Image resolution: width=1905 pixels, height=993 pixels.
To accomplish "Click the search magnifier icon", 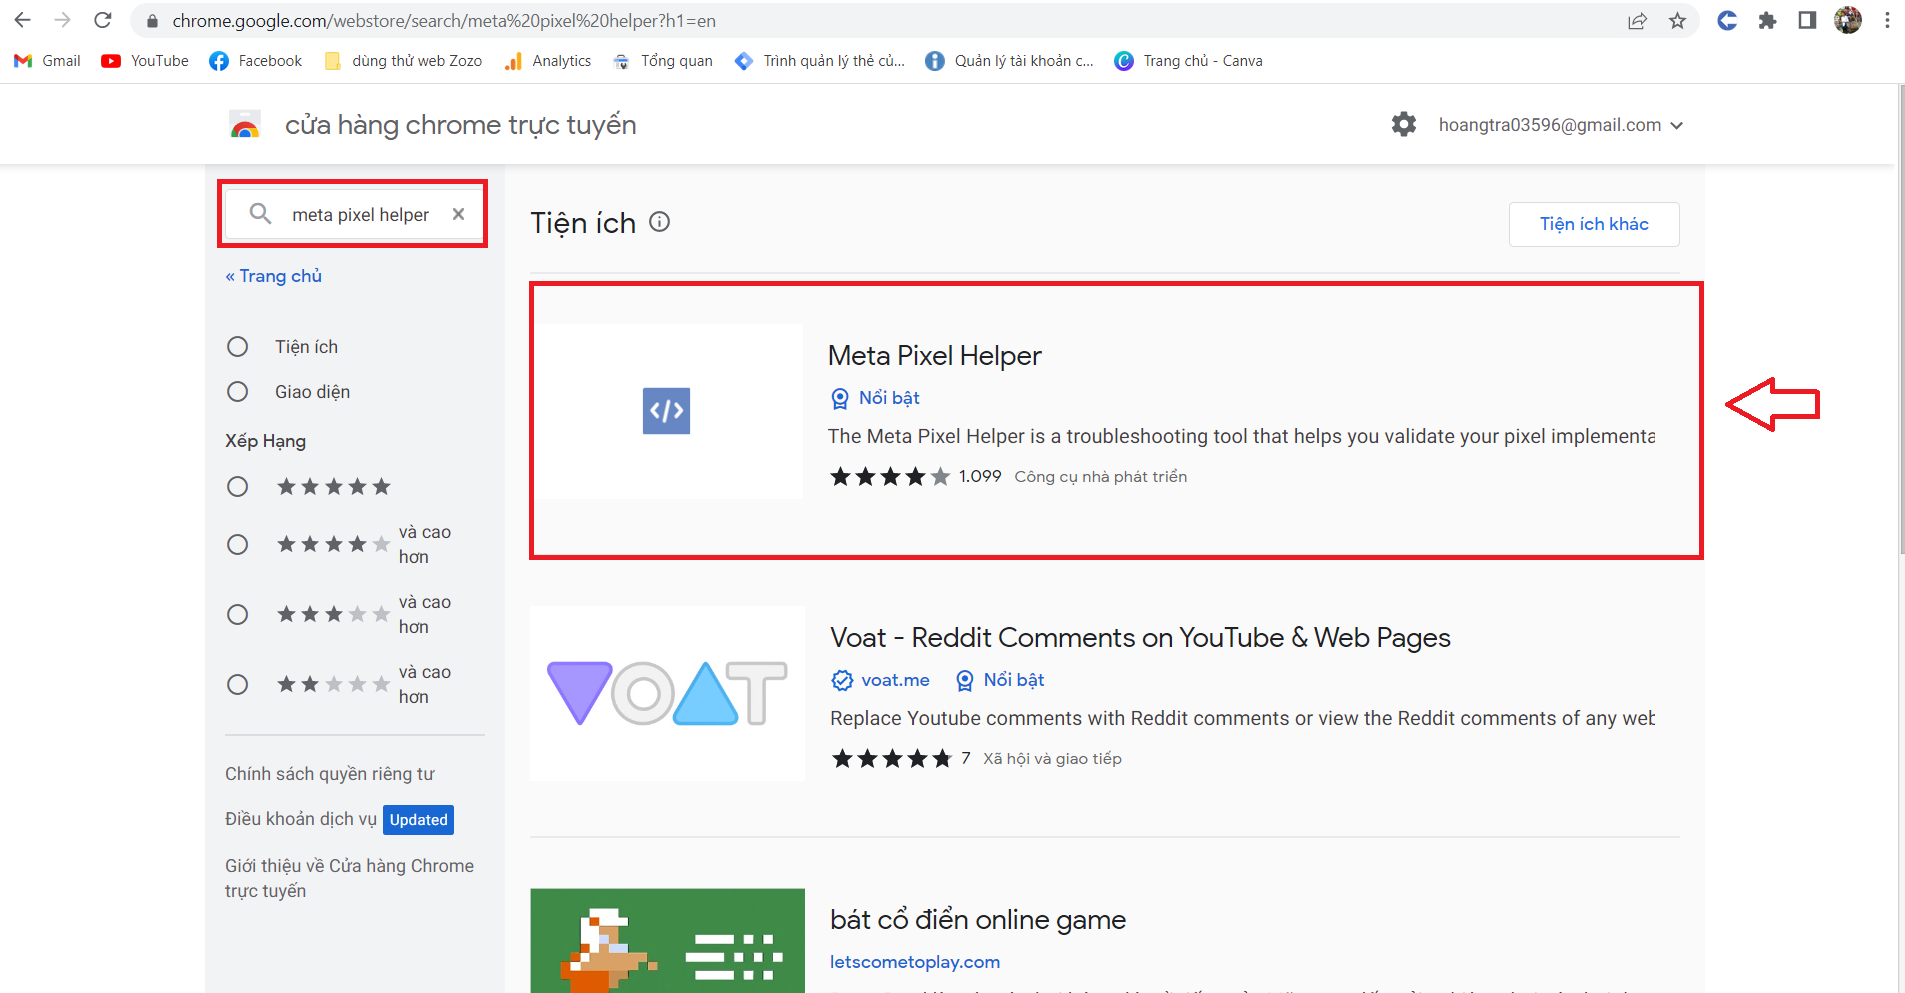I will coord(260,213).
